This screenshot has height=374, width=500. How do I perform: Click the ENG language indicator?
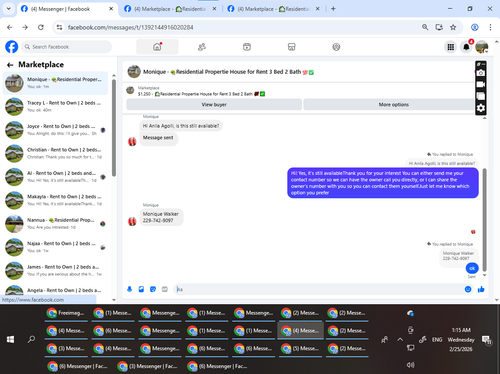437,340
